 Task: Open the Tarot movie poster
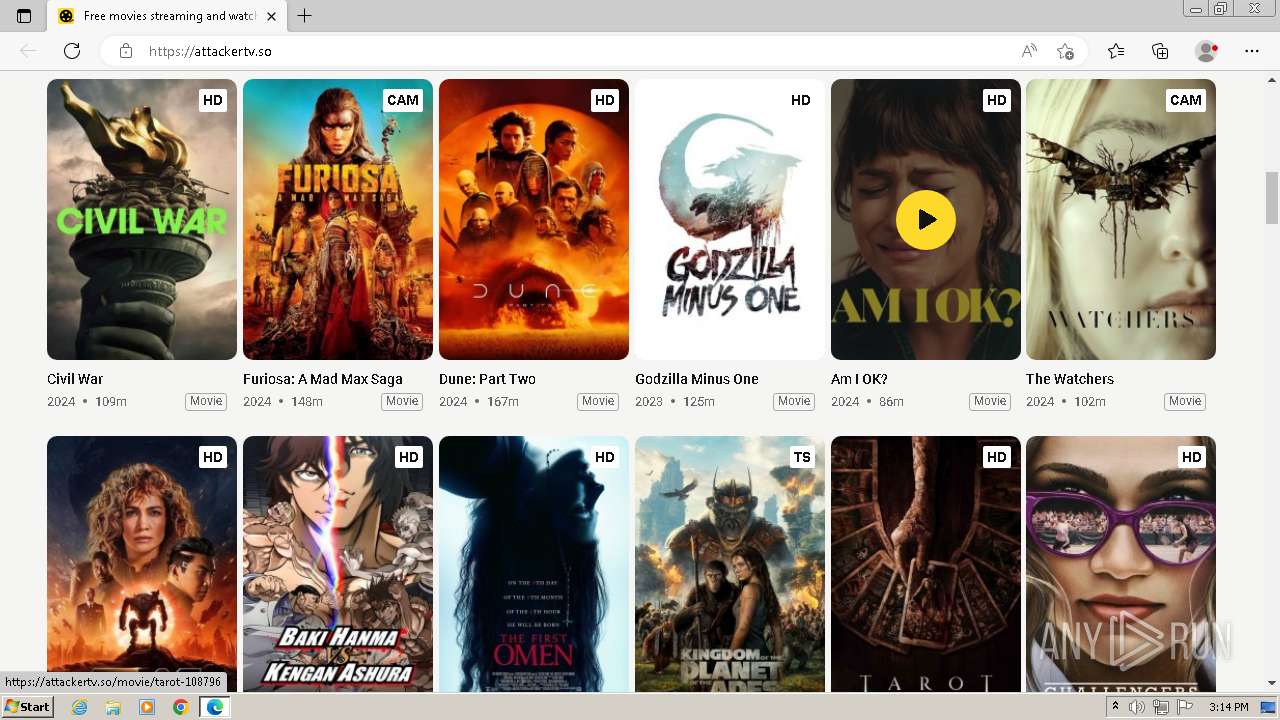[926, 564]
